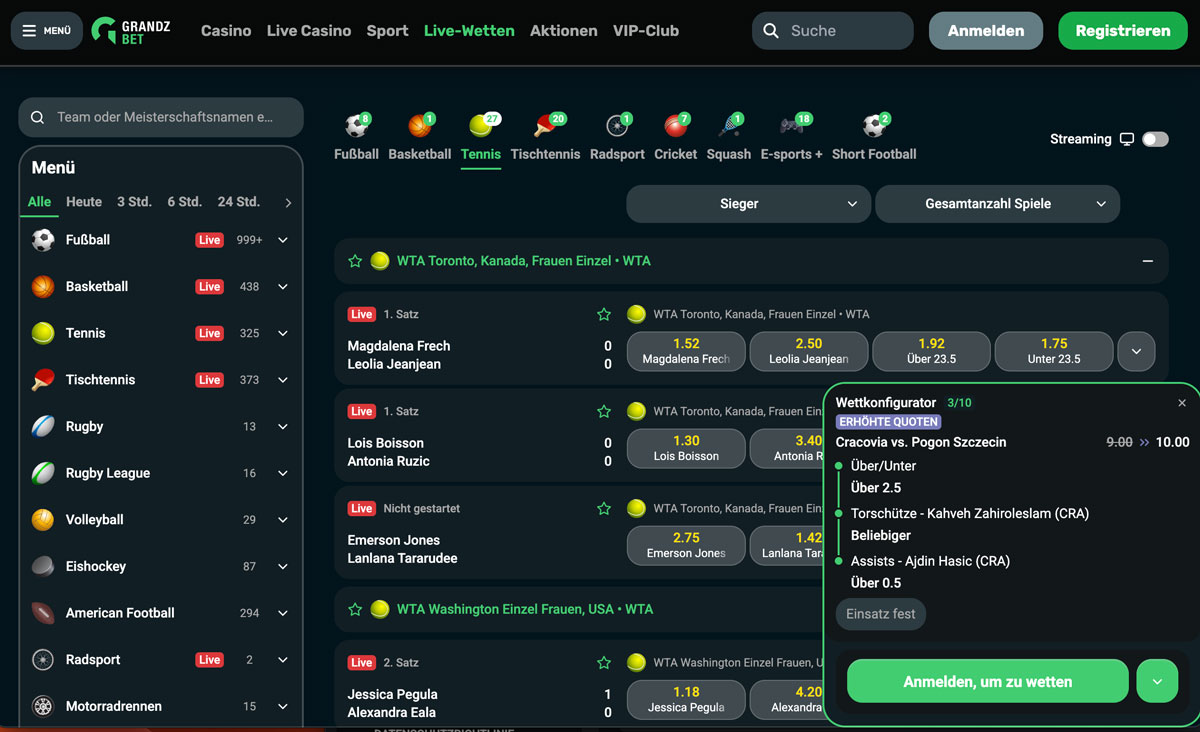Select the Squash racket icon
The width and height of the screenshot is (1200, 732).
729,127
